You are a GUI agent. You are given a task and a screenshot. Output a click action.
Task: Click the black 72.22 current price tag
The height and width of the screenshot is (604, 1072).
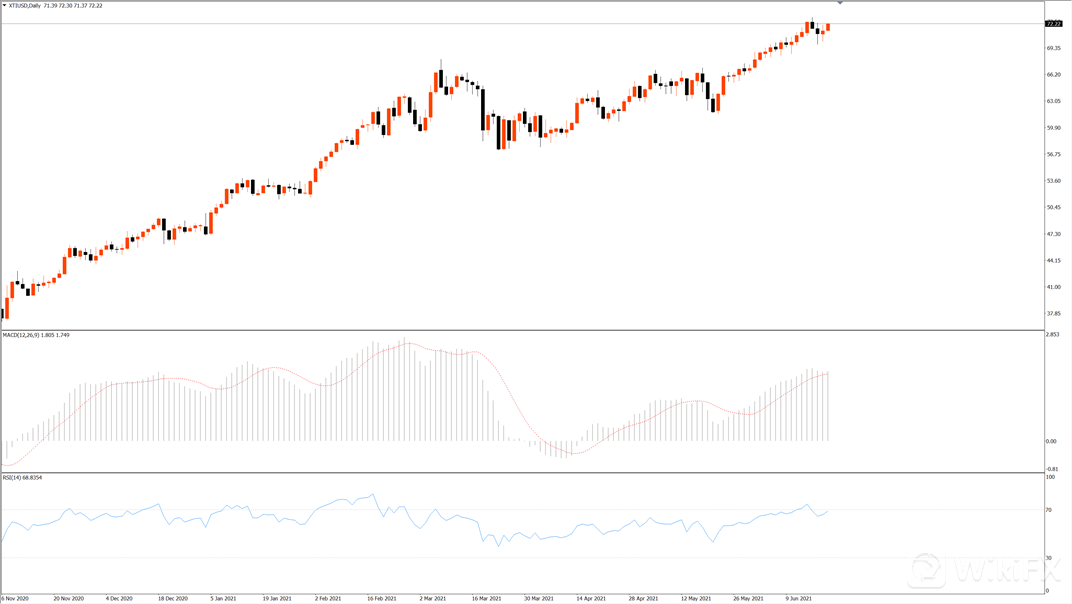pos(1053,23)
